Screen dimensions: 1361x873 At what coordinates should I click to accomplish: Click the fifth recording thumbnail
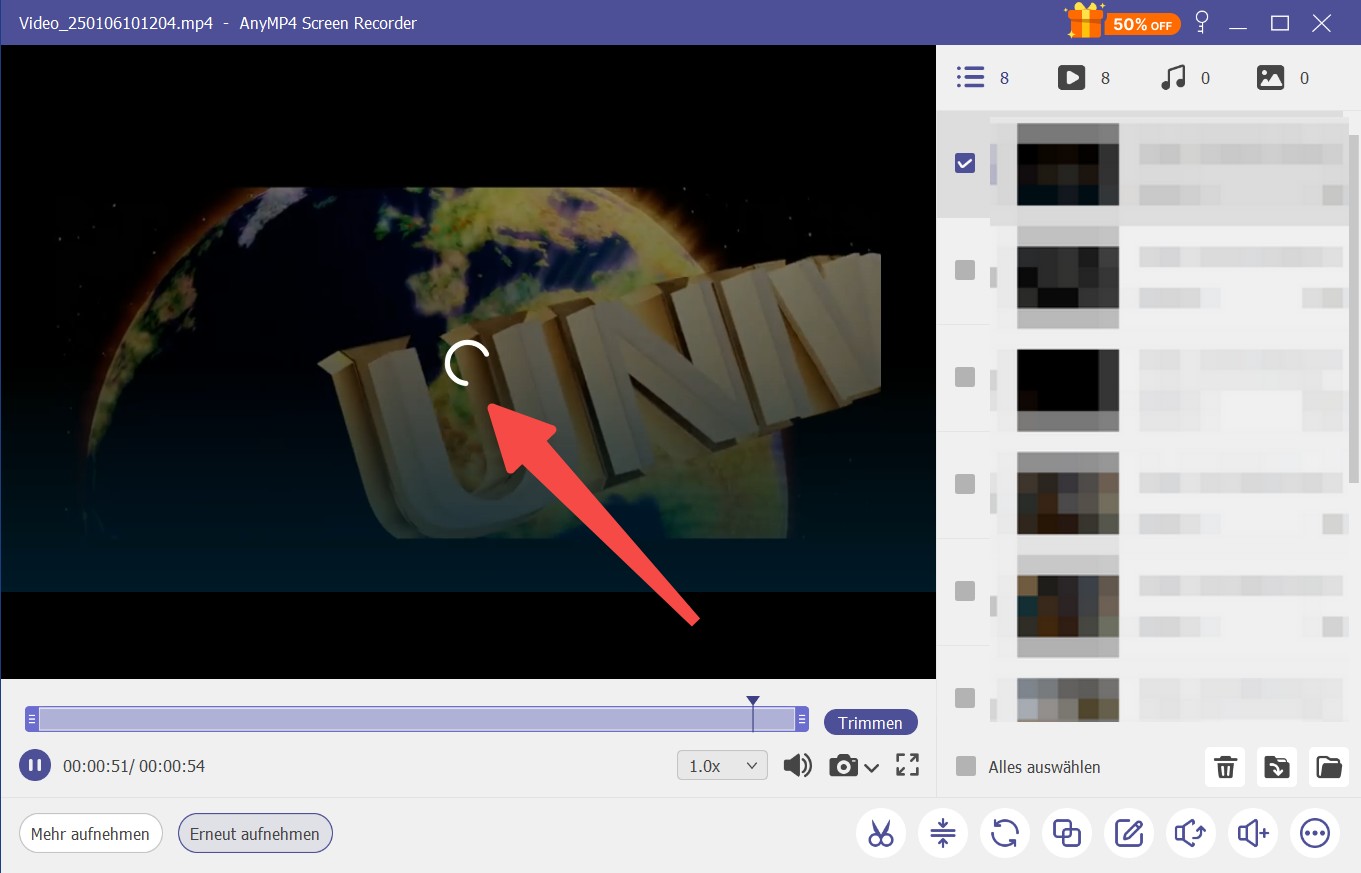[1068, 606]
